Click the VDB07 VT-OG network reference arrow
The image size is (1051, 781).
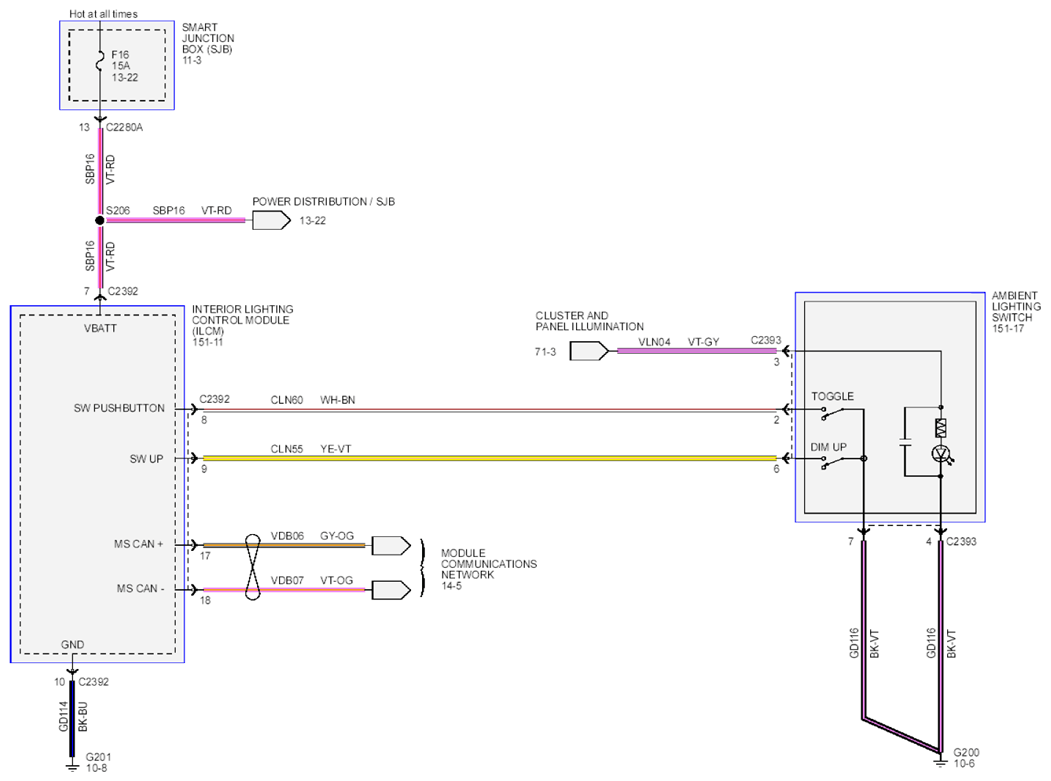391,589
